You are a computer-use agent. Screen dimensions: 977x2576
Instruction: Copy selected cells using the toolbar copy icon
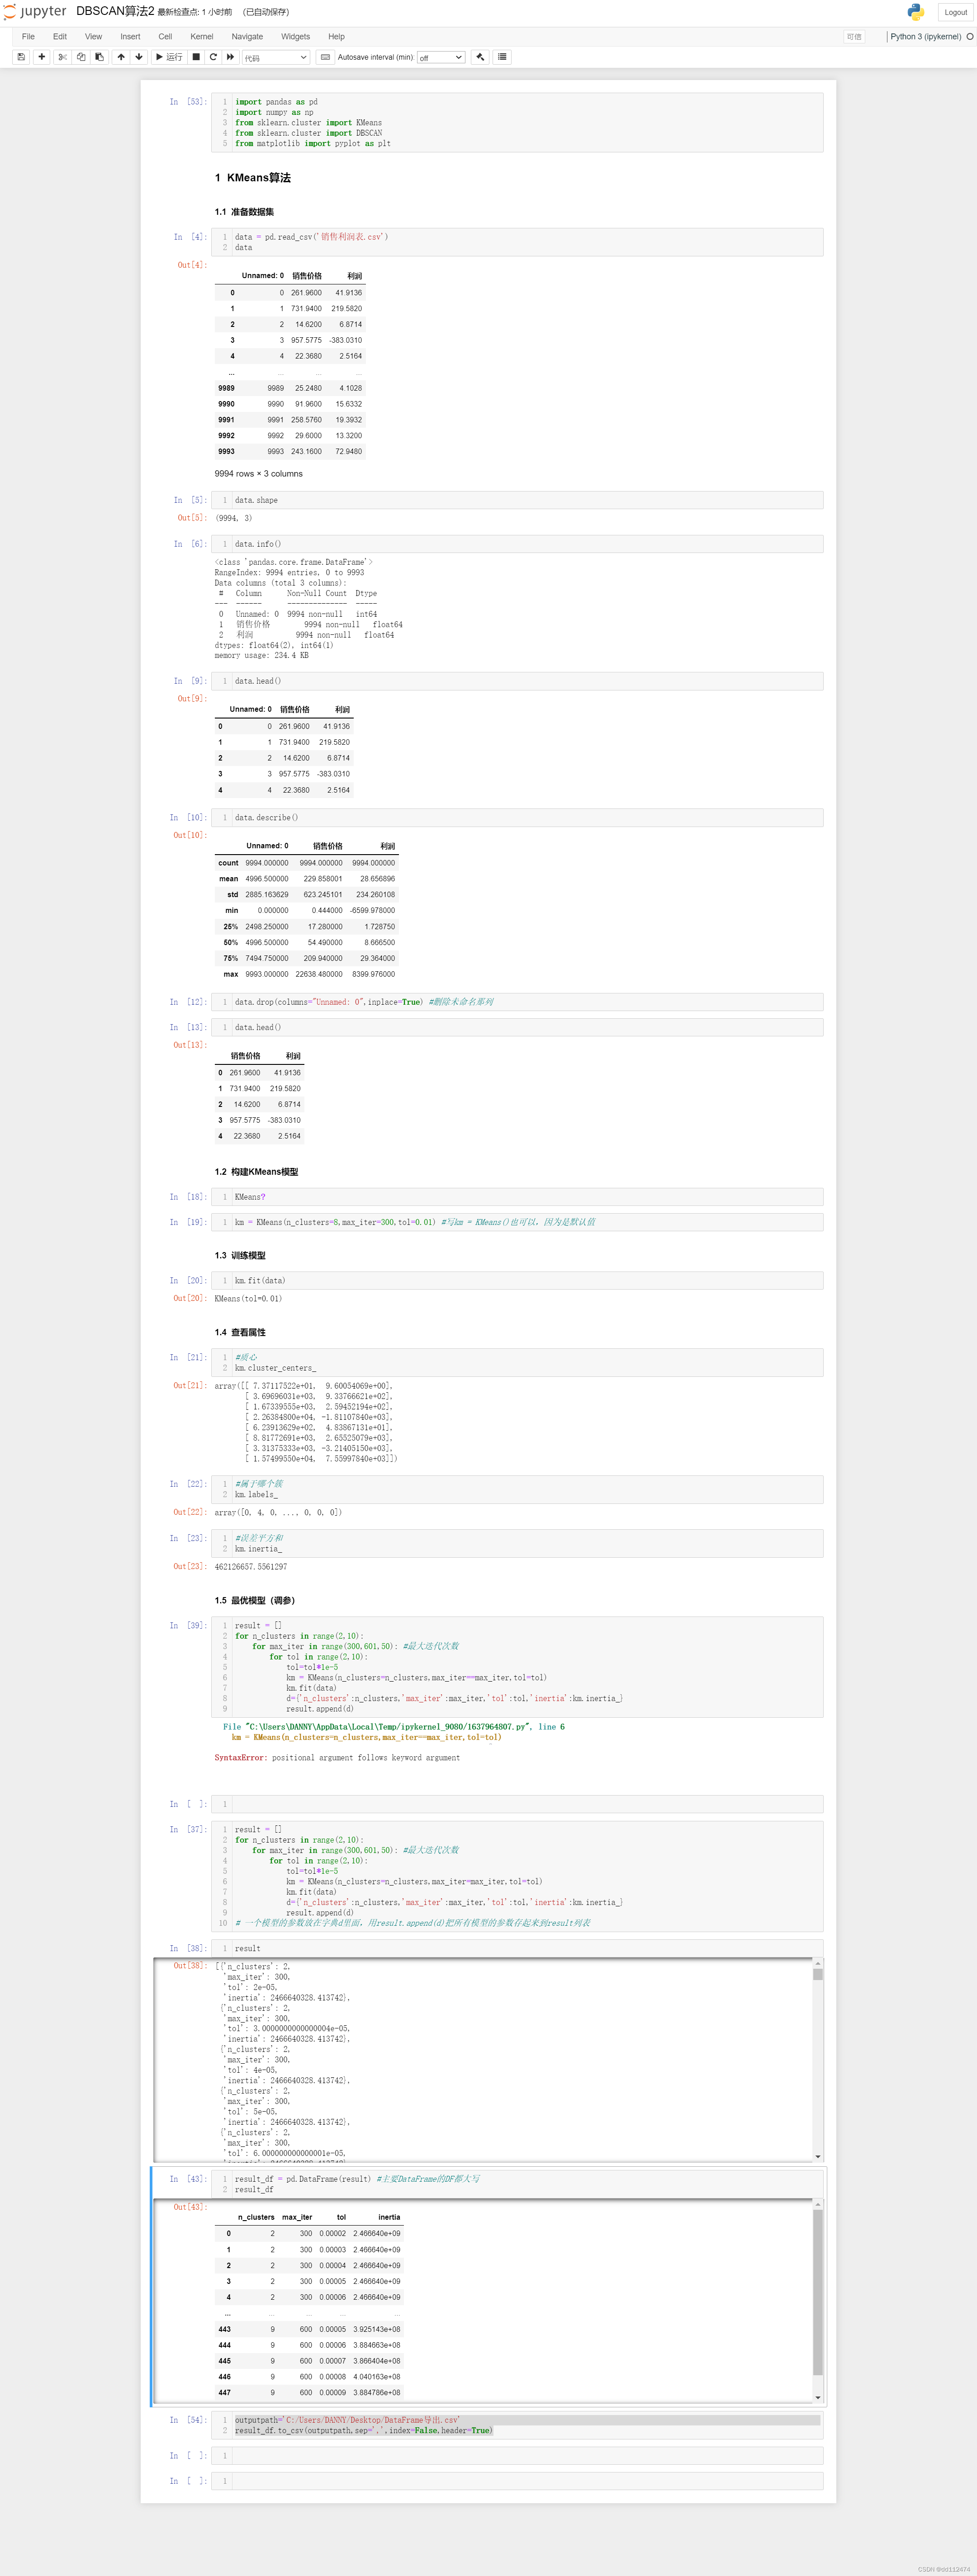(x=81, y=57)
